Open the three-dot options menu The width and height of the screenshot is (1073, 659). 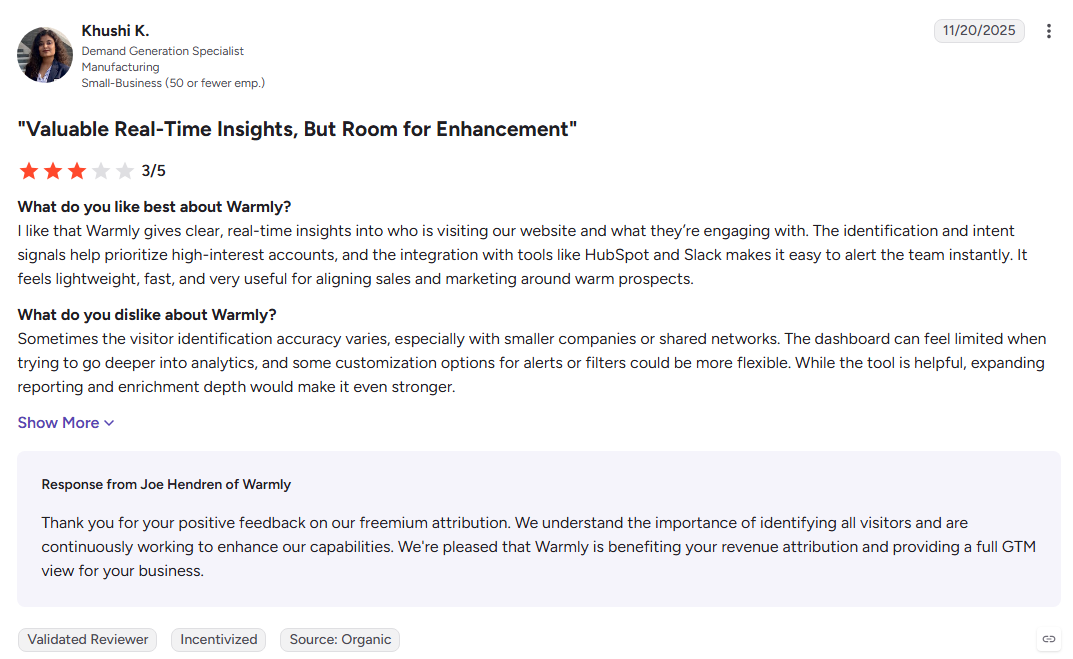1048,31
